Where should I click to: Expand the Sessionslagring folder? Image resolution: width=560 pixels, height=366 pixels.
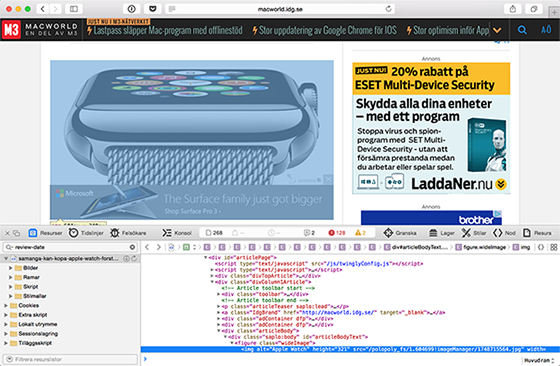[x=6, y=334]
